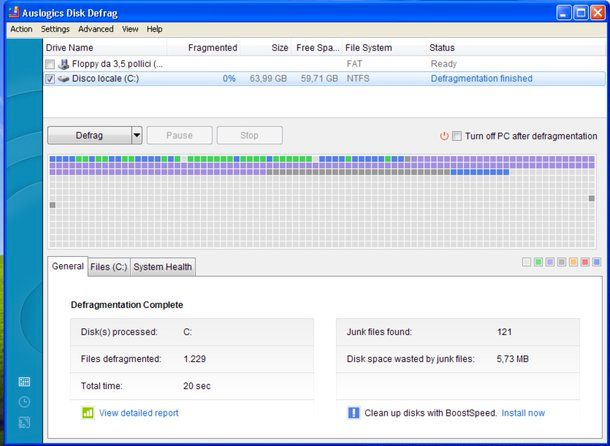610x446 pixels.
Task: Click the floppy drive icon
Action: pos(63,64)
